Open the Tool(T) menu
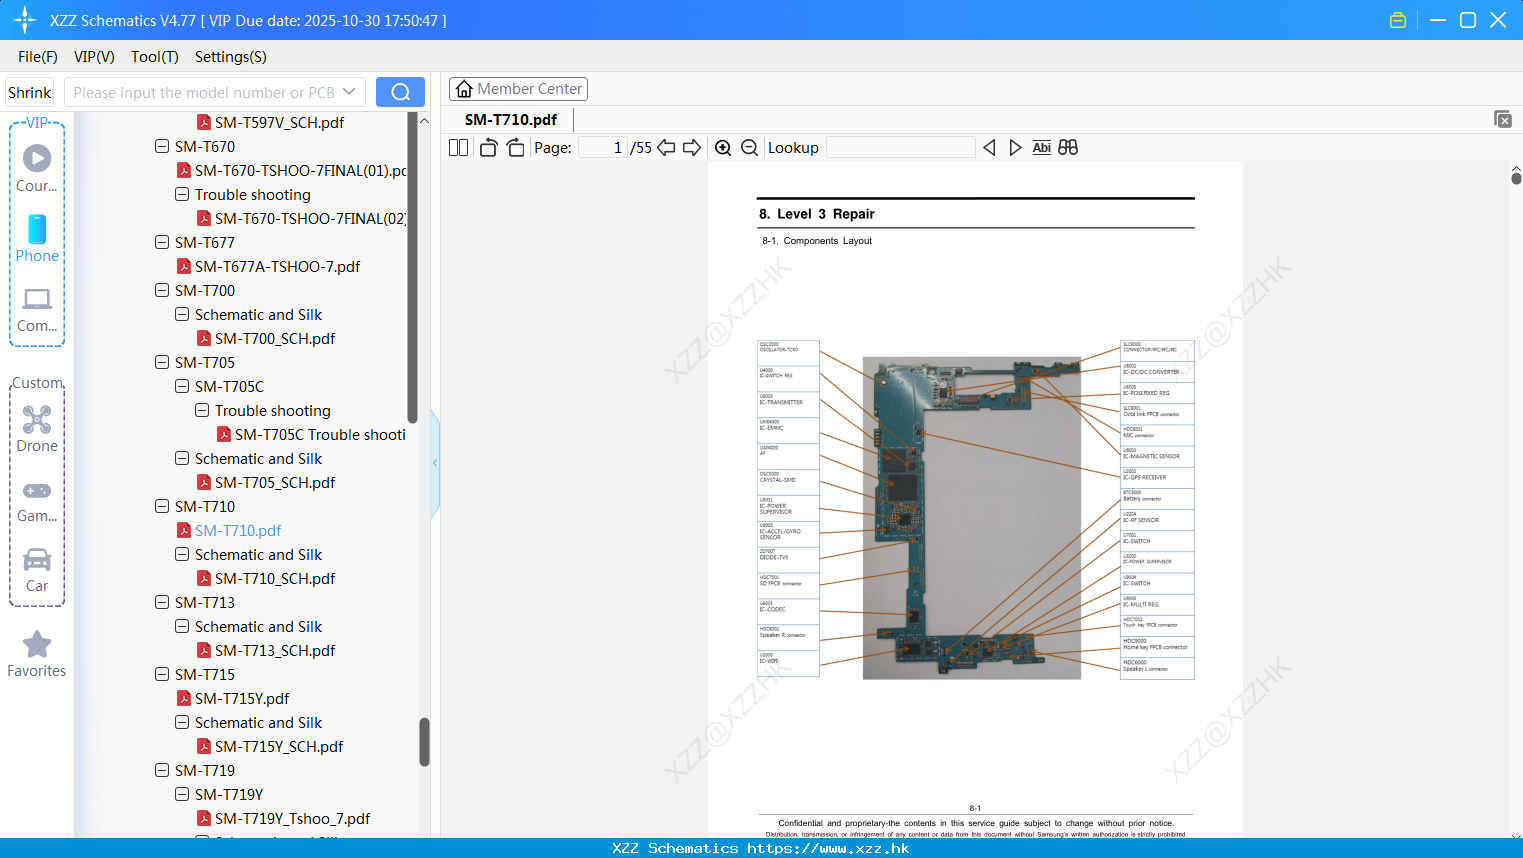 (154, 57)
